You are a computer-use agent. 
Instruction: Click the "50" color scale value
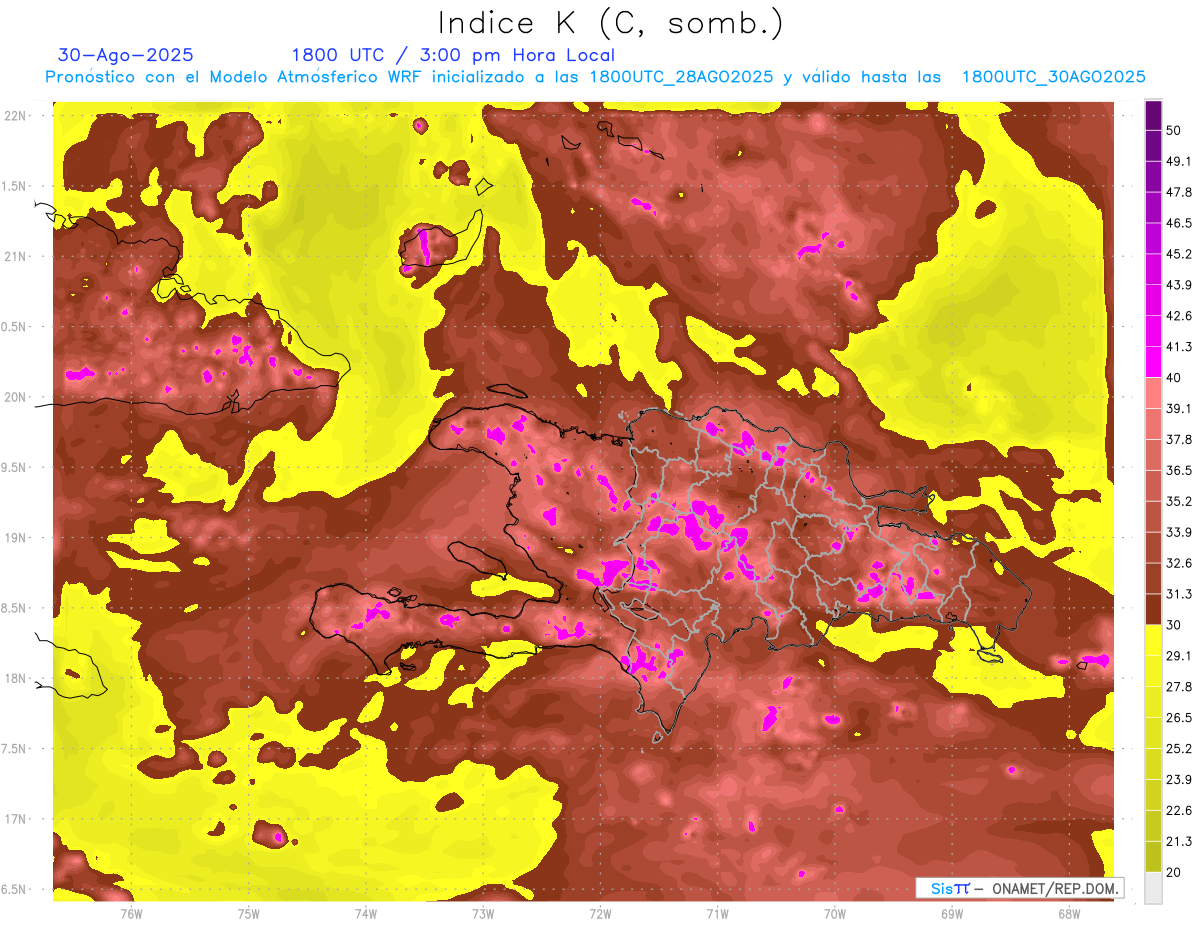coord(1174,131)
